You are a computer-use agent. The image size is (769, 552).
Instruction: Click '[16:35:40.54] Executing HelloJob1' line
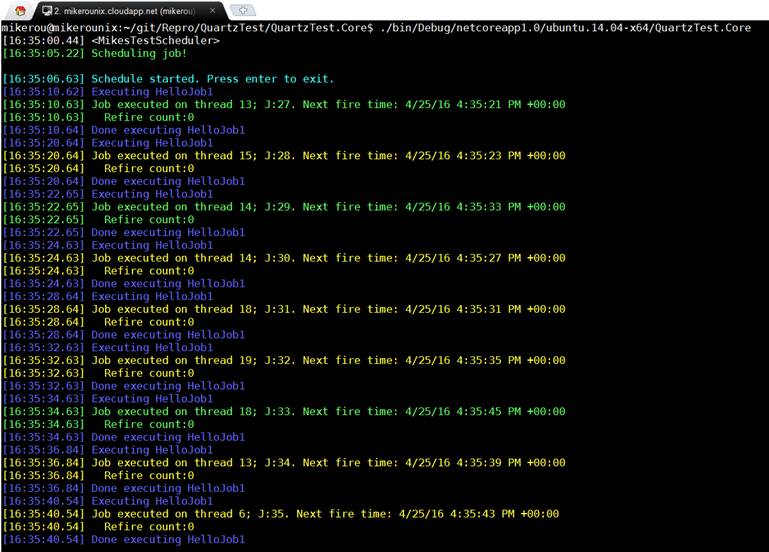coord(108,501)
